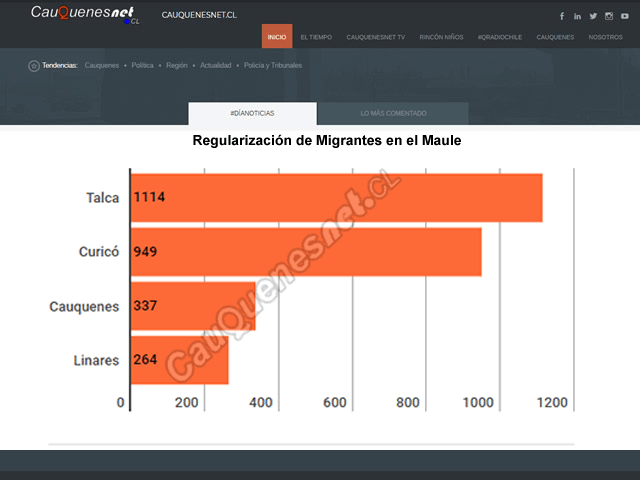Click the 0 axis tick label
This screenshot has height=480, width=640.
pyautogui.click(x=120, y=403)
